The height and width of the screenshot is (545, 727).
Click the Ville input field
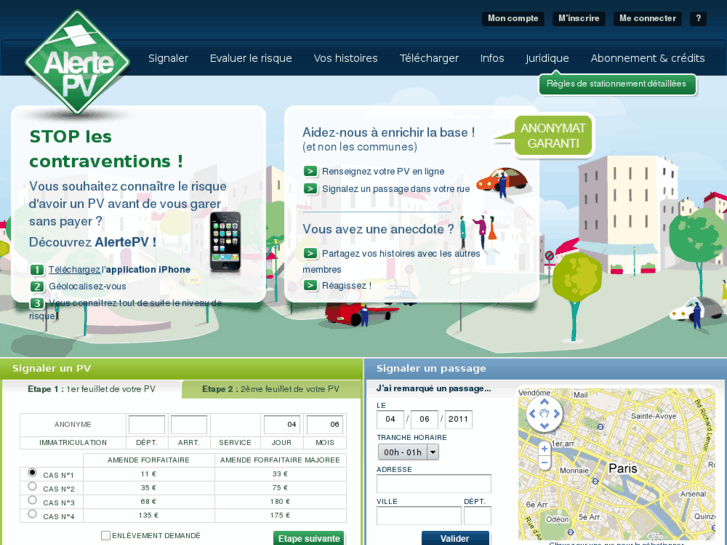pos(419,516)
